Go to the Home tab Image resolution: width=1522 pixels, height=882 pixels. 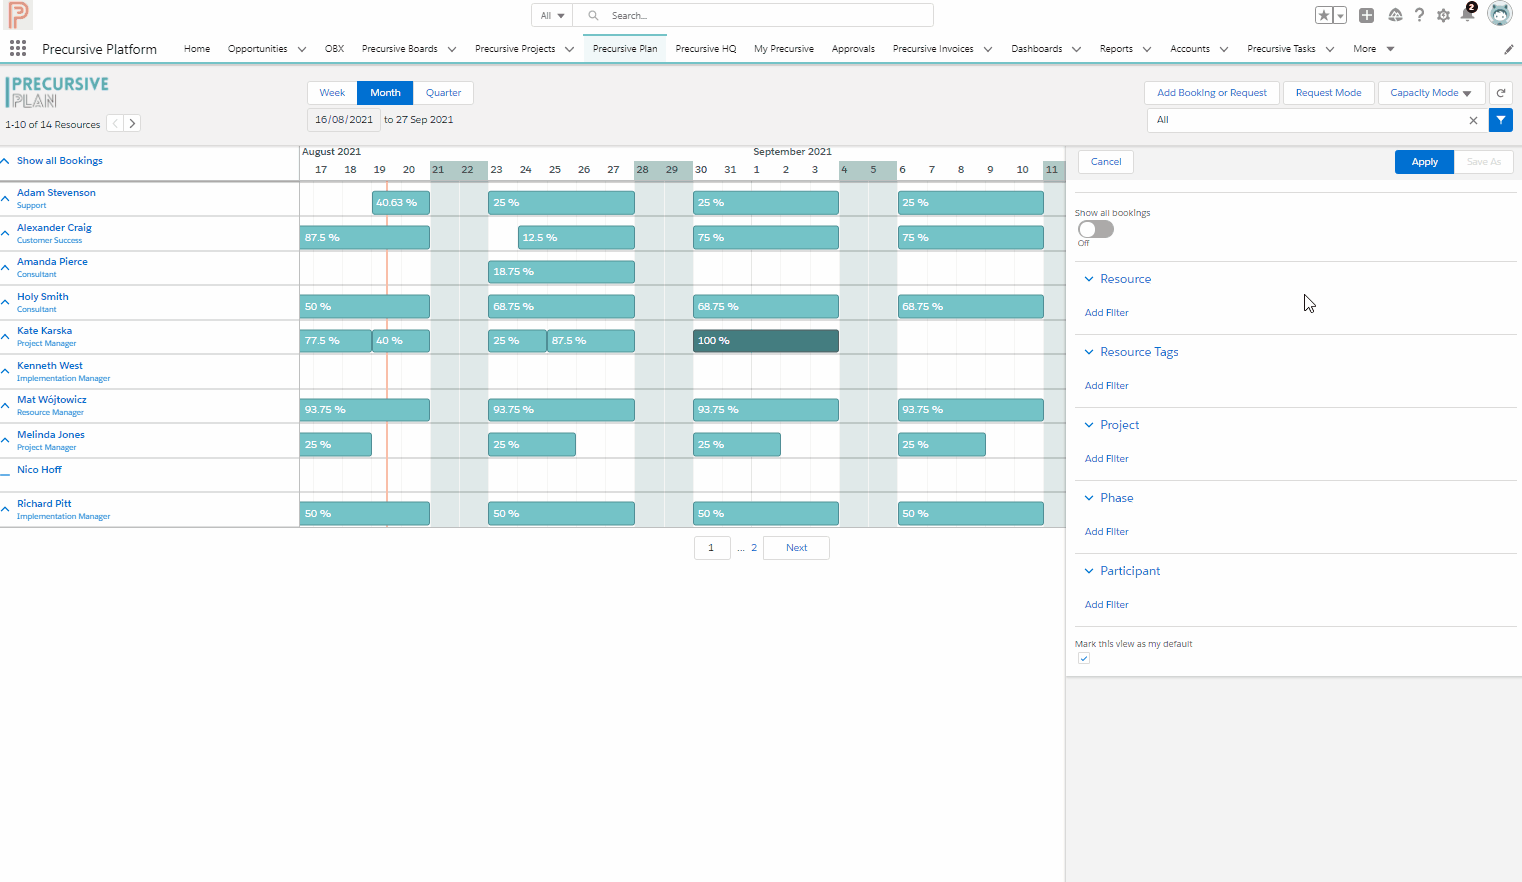(x=197, y=49)
